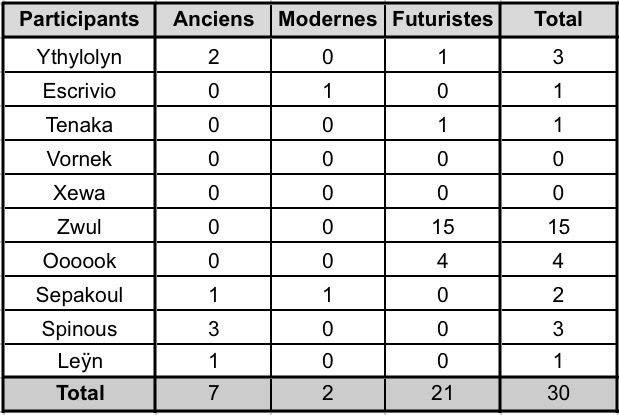
Task: Click the Escrivio participant cell
Action: click(x=80, y=91)
